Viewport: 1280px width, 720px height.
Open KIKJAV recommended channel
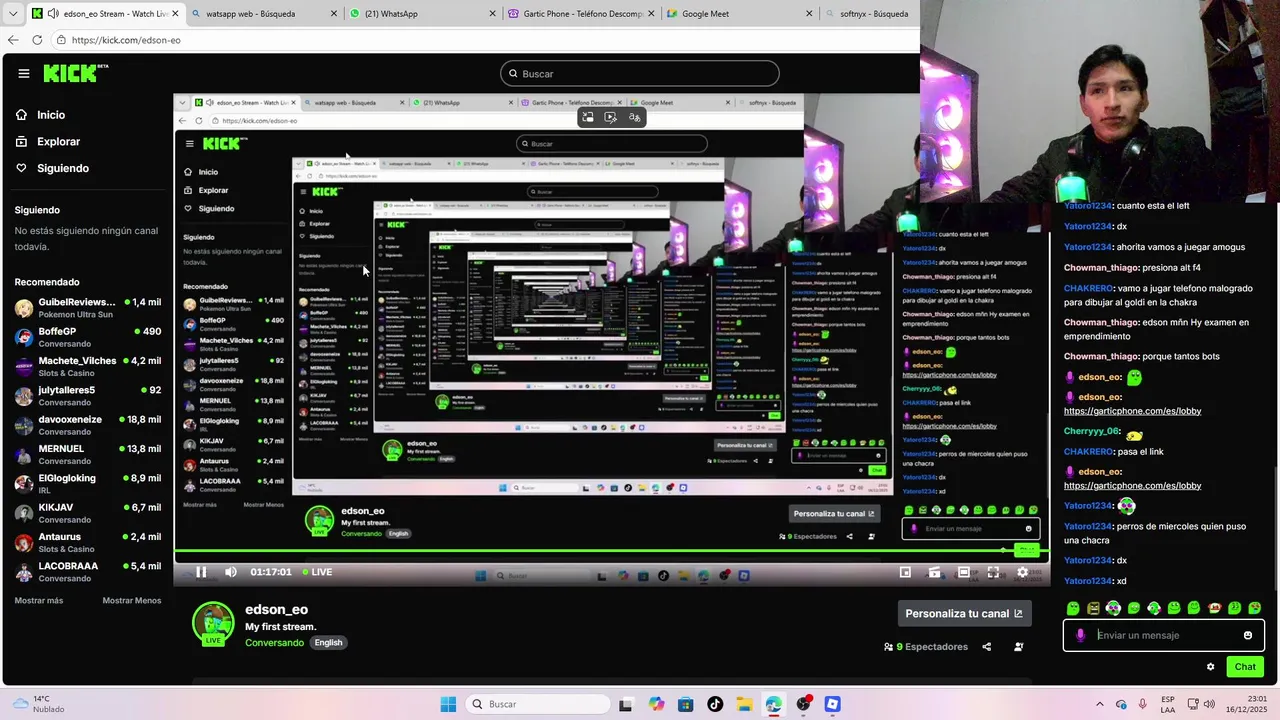click(88, 513)
